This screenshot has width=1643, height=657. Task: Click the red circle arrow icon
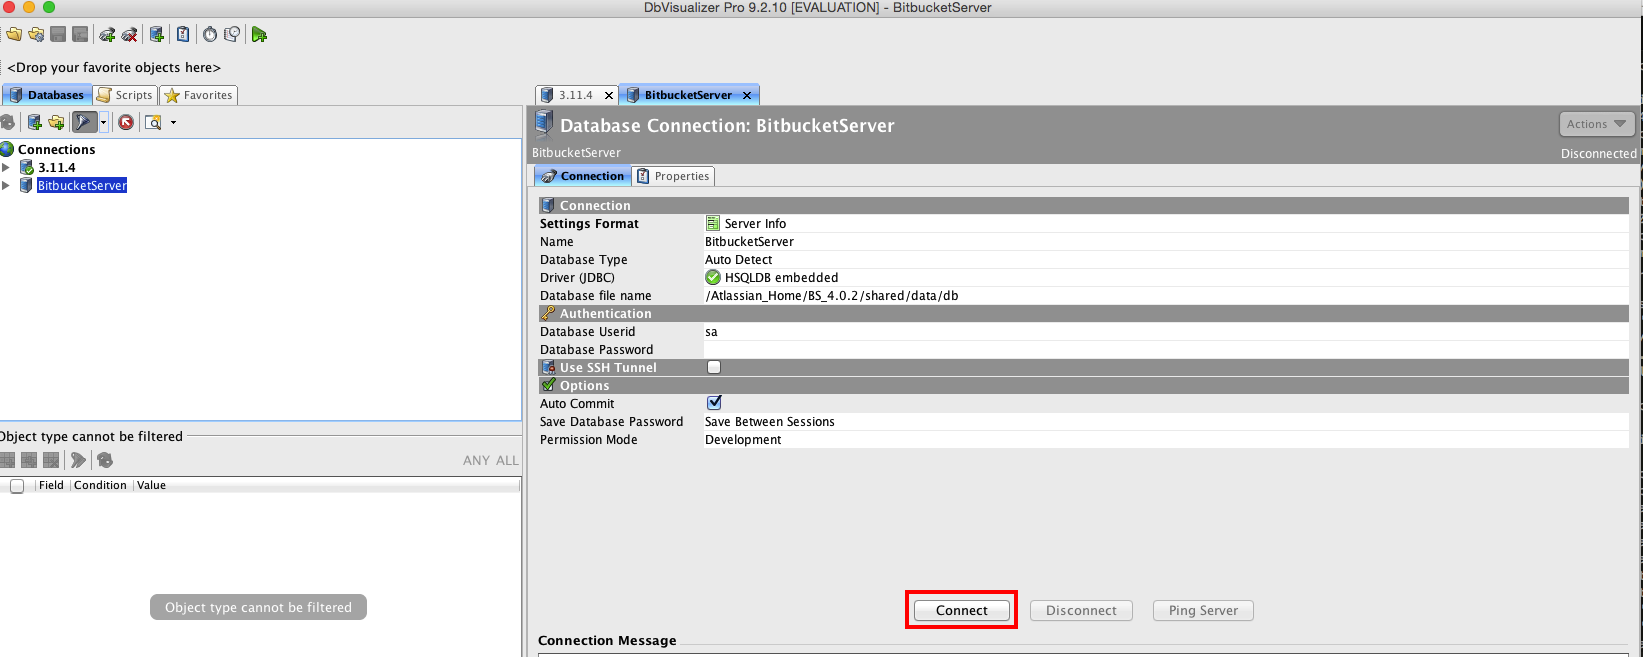(x=126, y=122)
